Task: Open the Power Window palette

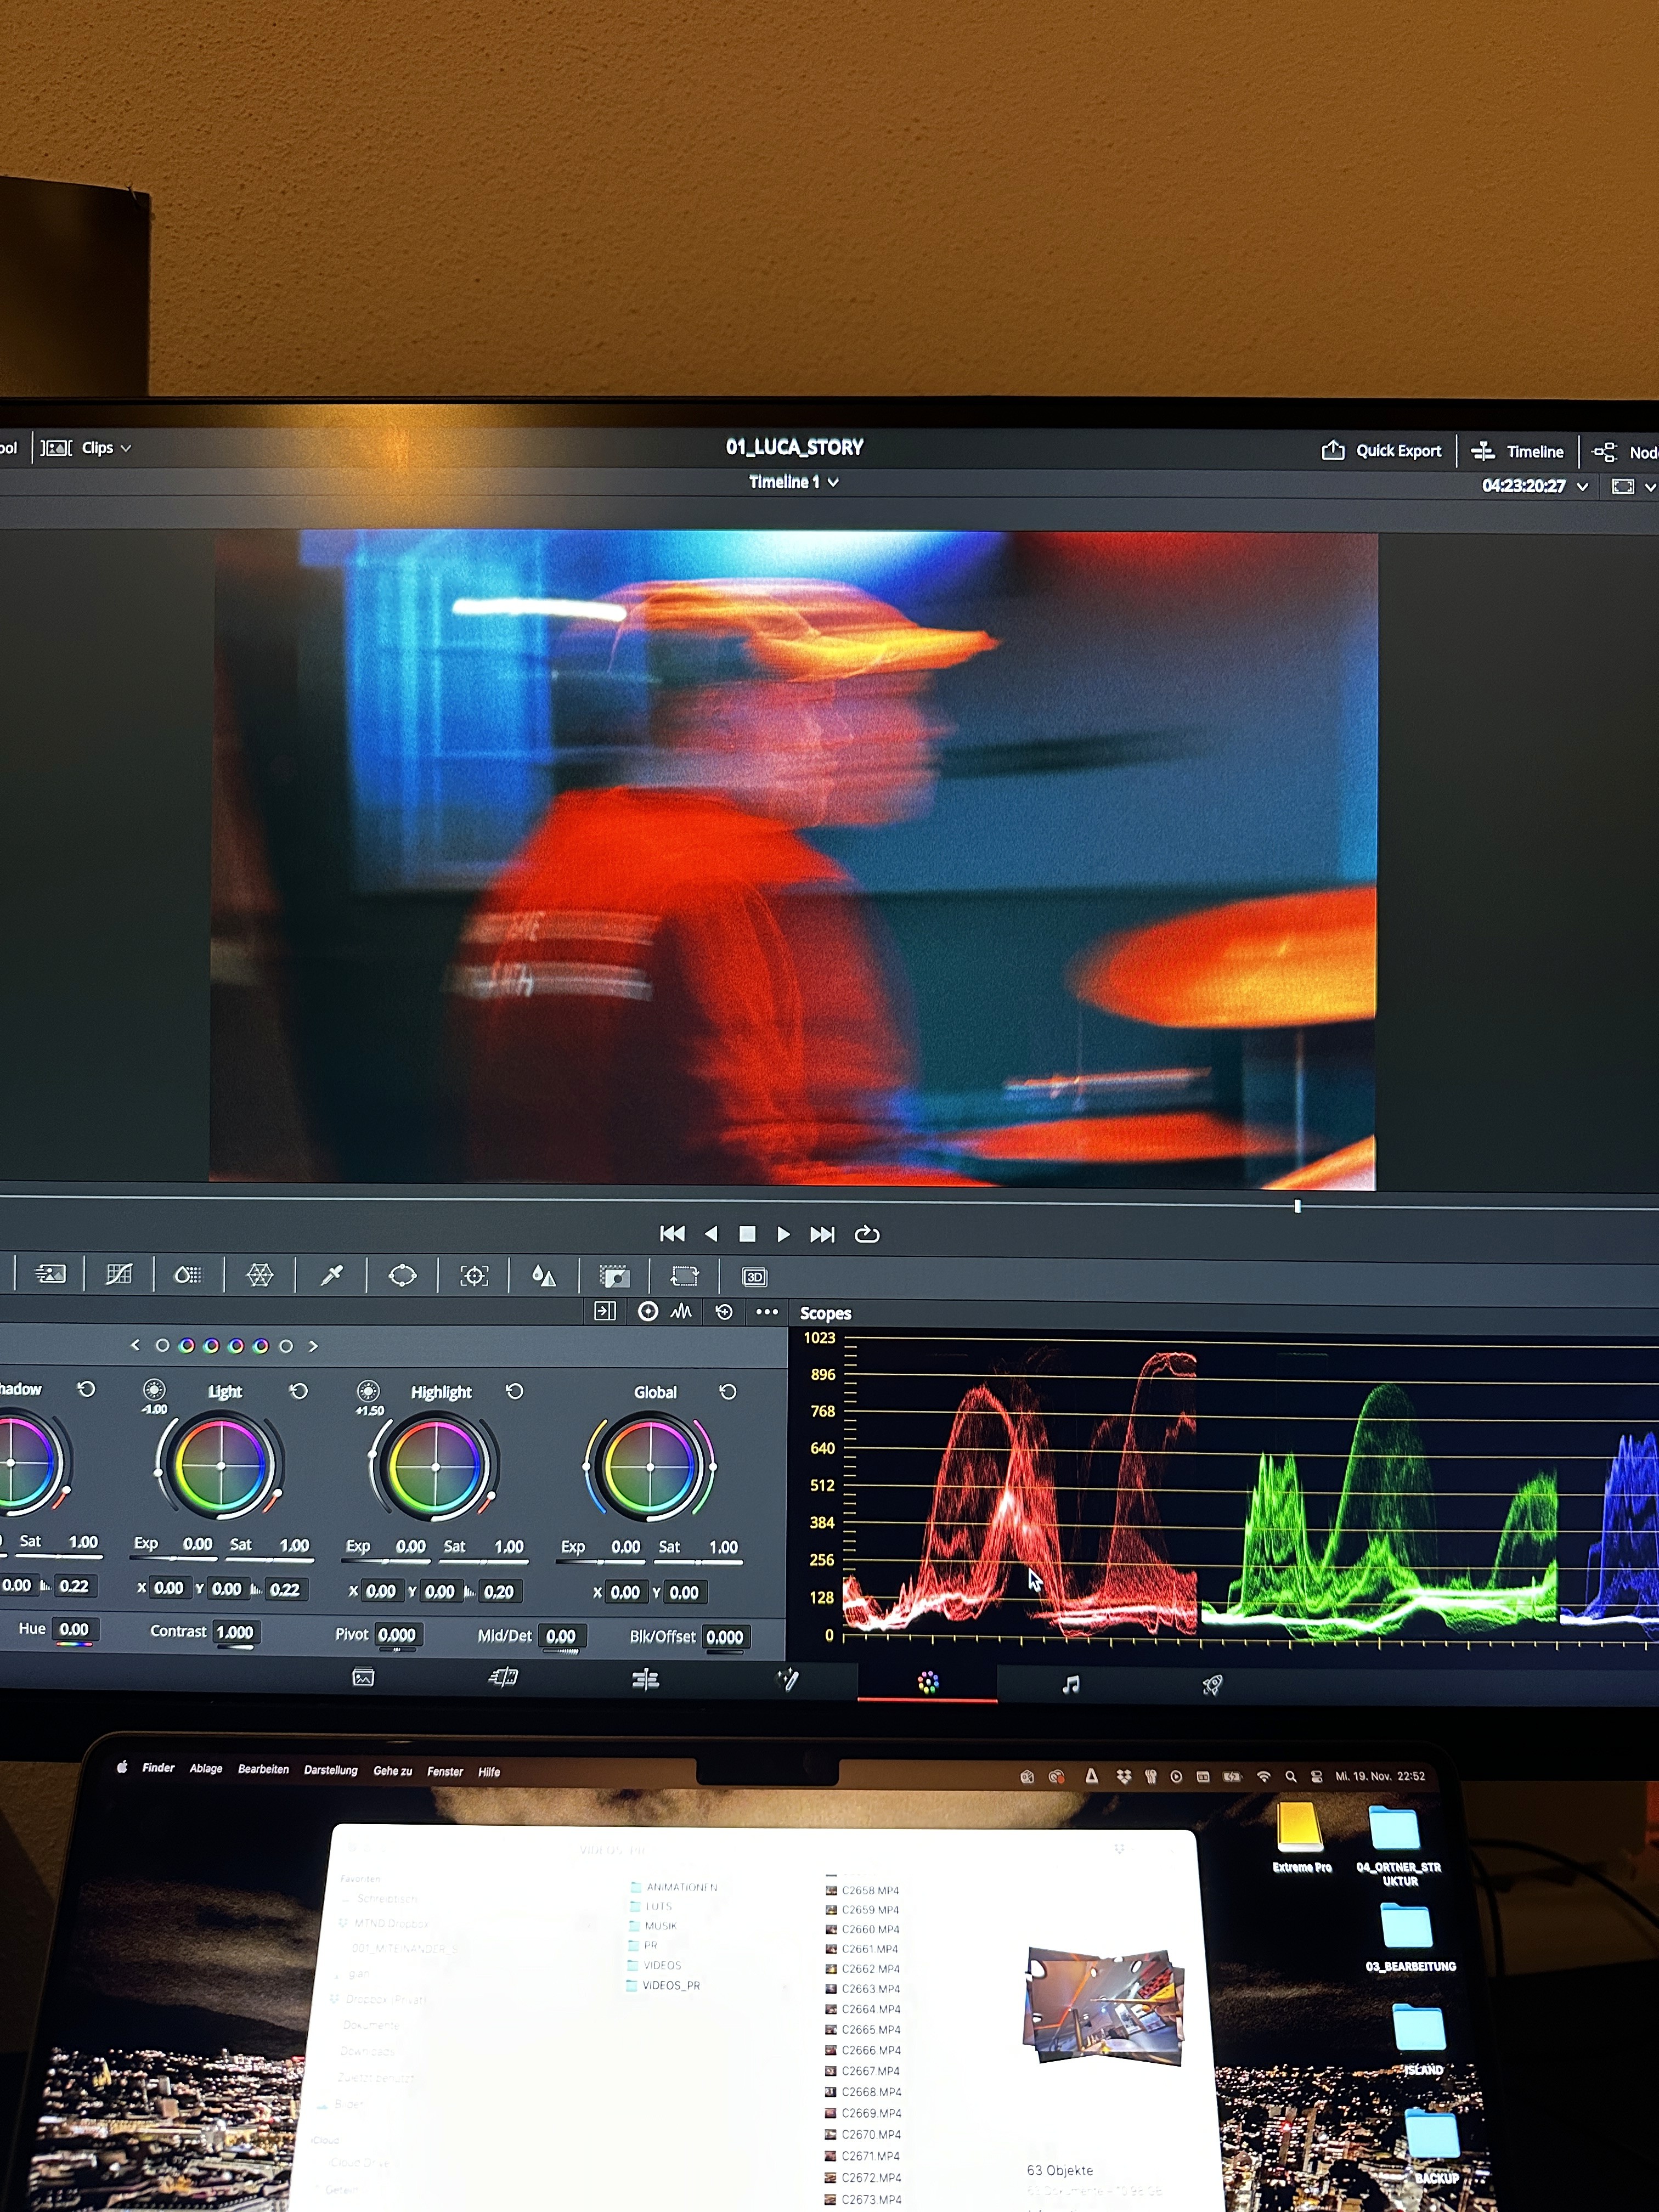Action: tap(402, 1275)
